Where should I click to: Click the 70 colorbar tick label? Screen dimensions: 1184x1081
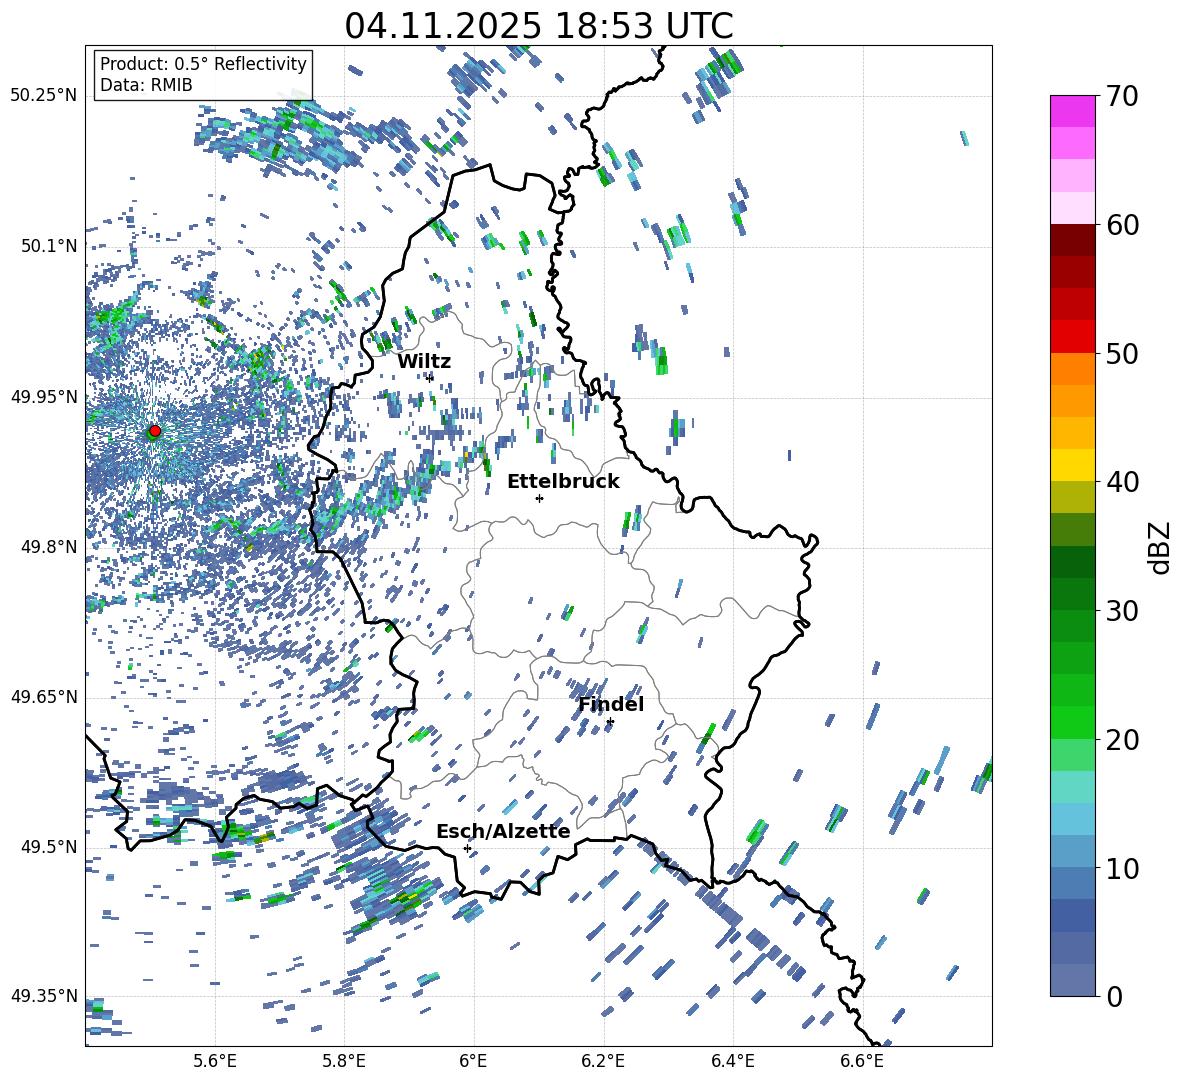[1122, 96]
